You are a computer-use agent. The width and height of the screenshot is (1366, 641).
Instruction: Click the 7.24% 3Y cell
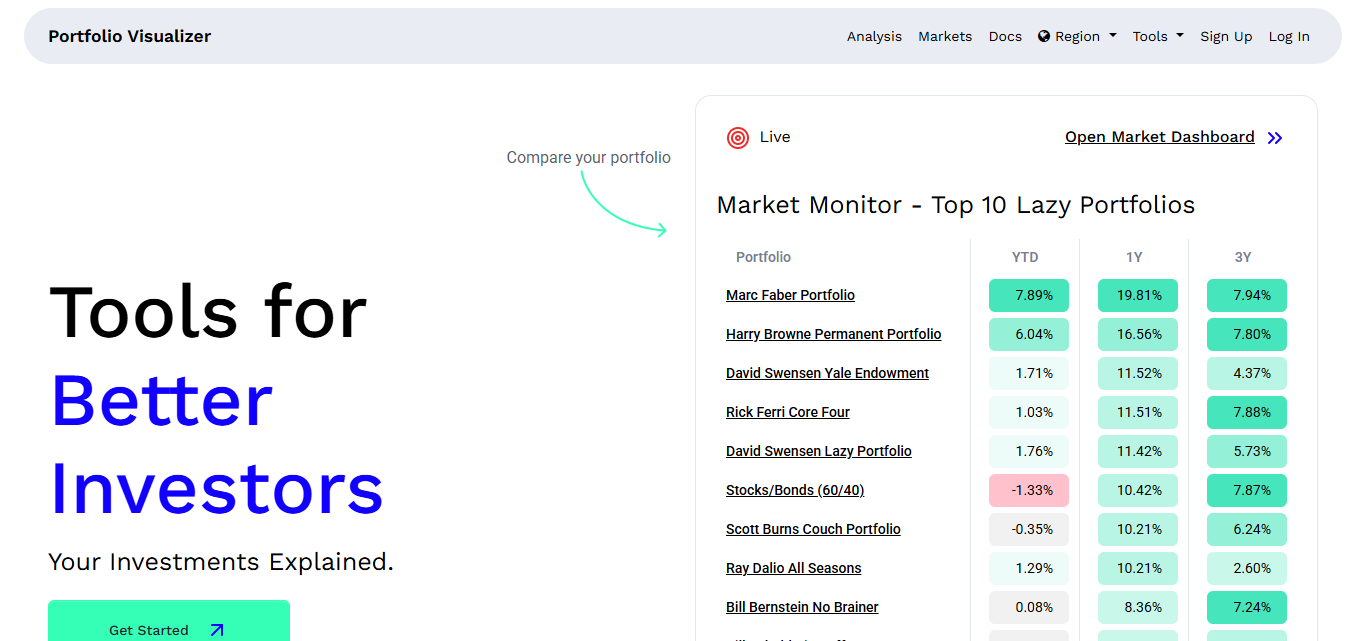click(1247, 607)
